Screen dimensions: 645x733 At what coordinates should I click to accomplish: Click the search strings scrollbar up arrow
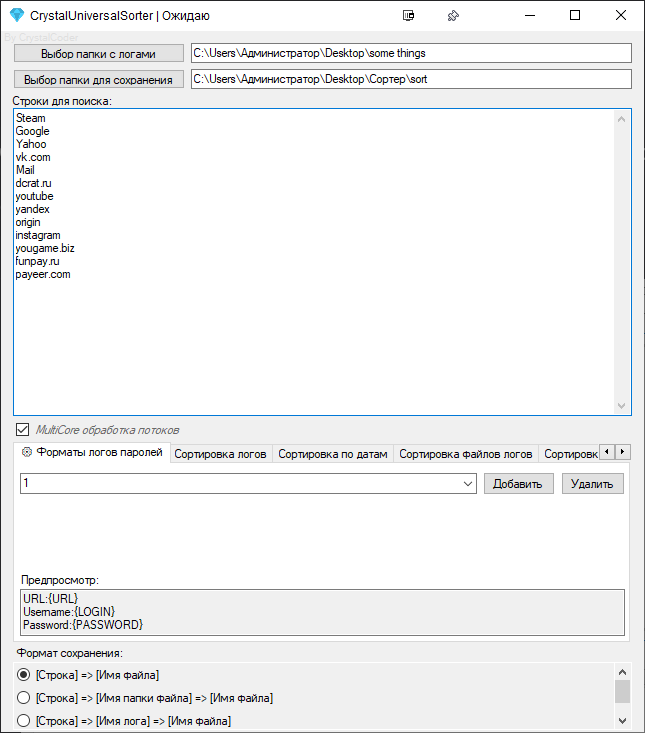(x=621, y=119)
